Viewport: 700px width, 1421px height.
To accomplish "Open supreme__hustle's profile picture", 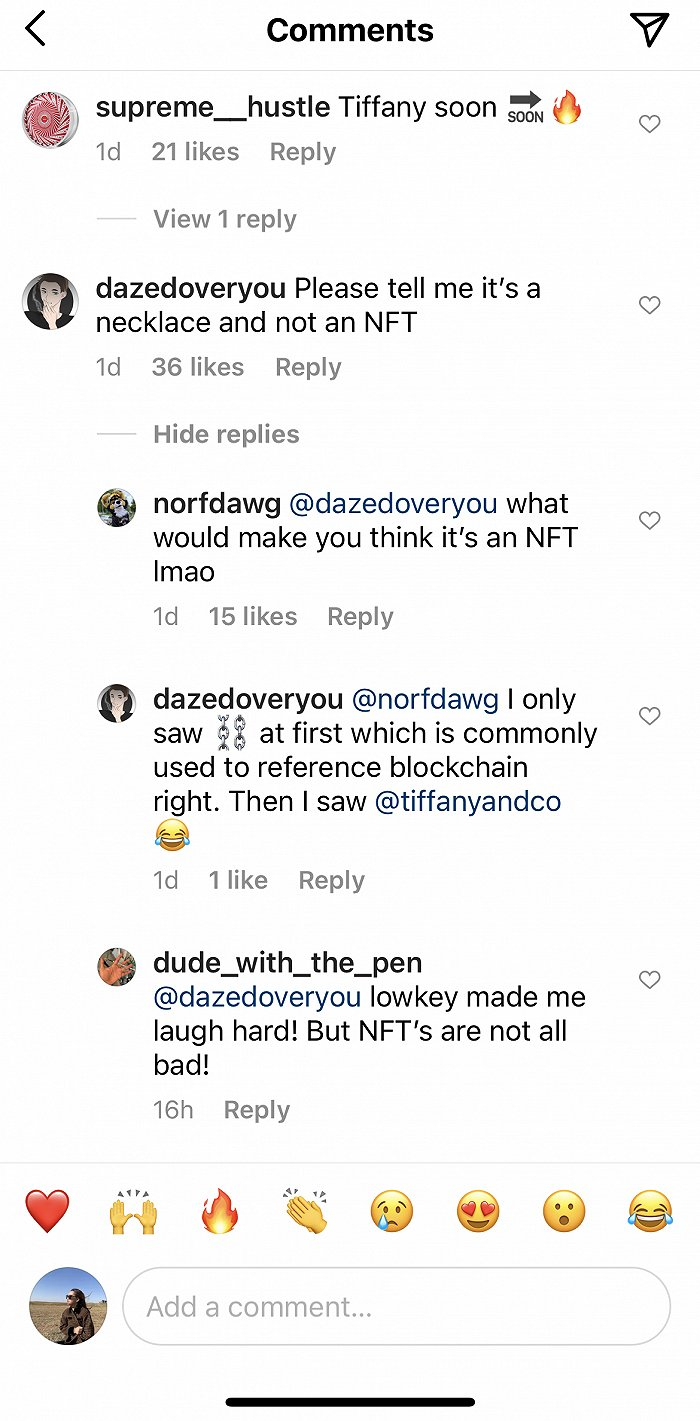I will (x=50, y=120).
